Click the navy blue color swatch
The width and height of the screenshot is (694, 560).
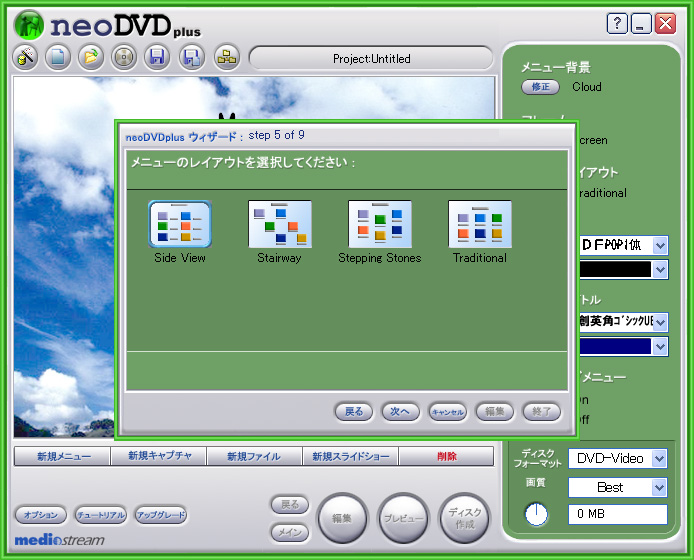coord(615,347)
